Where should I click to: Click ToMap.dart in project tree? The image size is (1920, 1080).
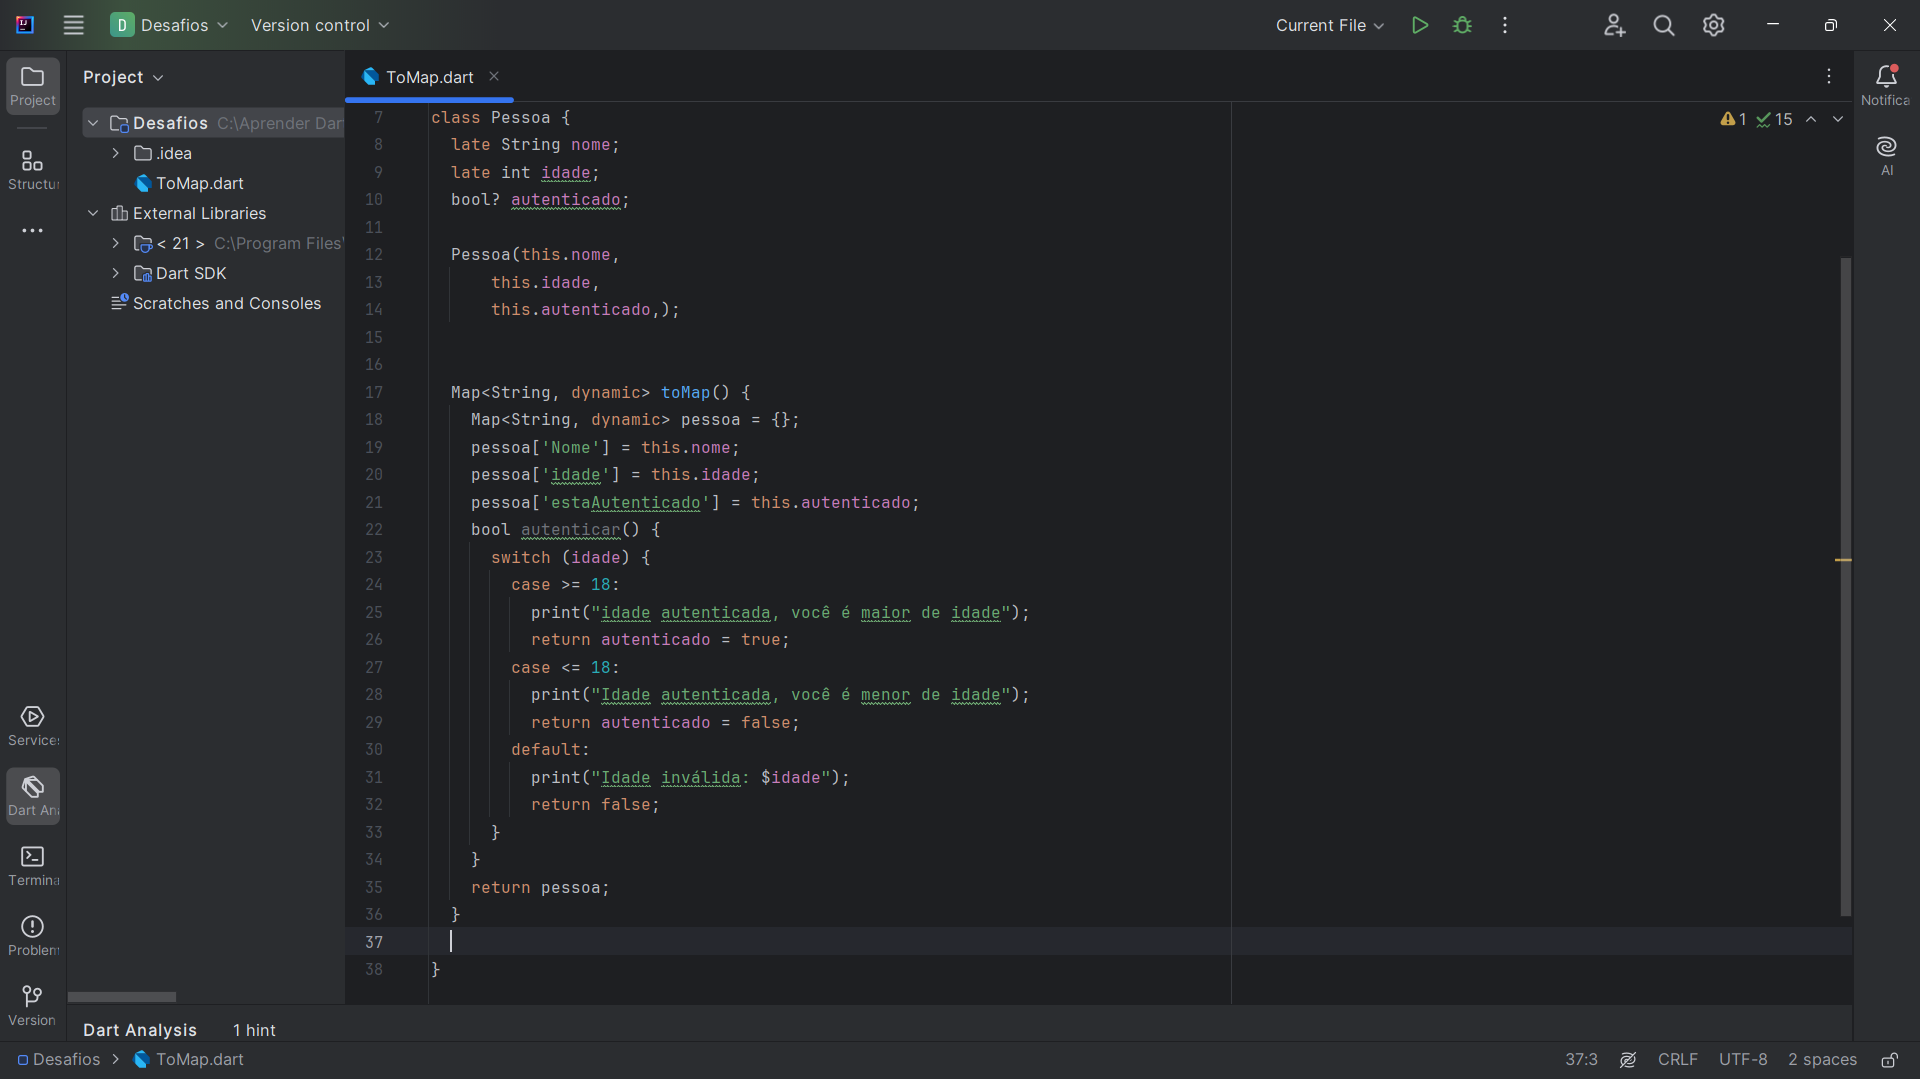(200, 183)
